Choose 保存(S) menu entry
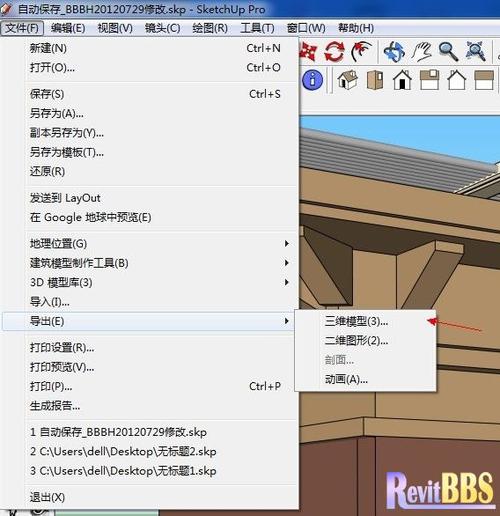 (150, 94)
